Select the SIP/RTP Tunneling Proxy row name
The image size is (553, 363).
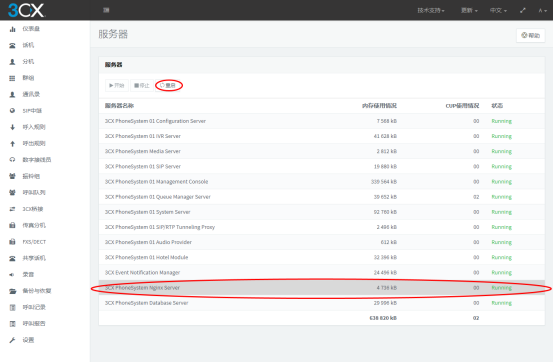click(160, 227)
